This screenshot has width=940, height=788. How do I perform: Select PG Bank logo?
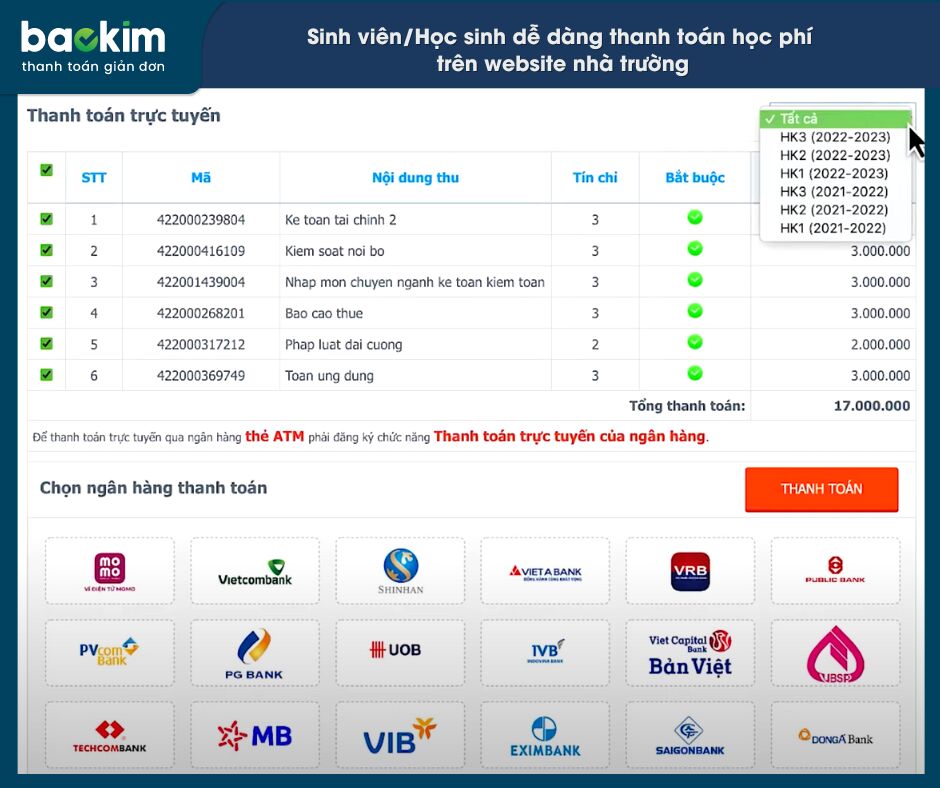tap(255, 653)
